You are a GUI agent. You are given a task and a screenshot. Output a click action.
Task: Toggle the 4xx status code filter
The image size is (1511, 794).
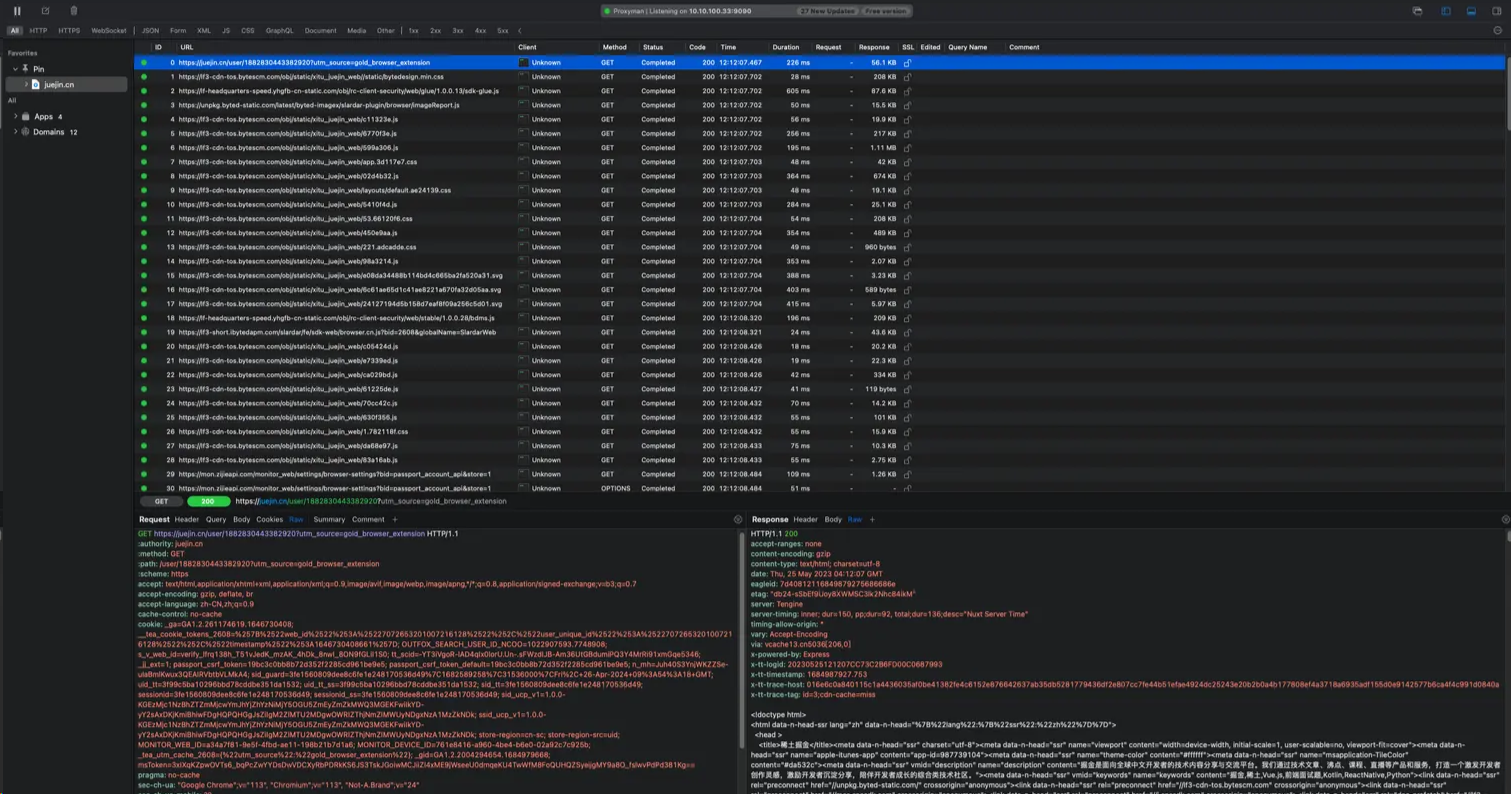point(480,31)
